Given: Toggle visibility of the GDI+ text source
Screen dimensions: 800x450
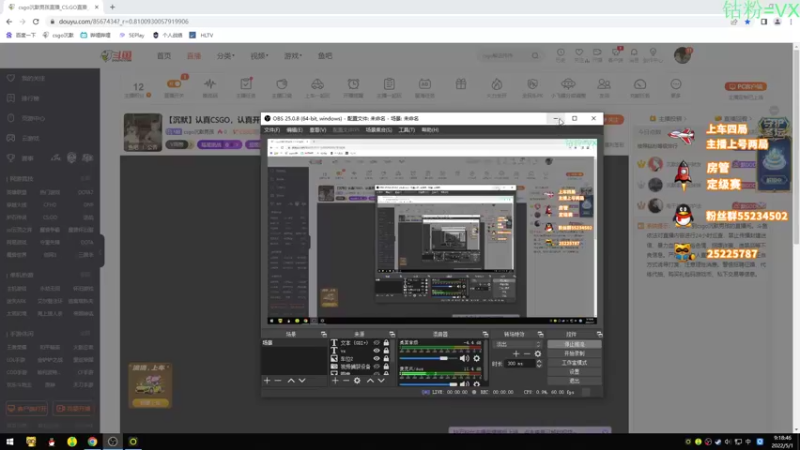Looking at the screenshot, I should click(x=377, y=343).
